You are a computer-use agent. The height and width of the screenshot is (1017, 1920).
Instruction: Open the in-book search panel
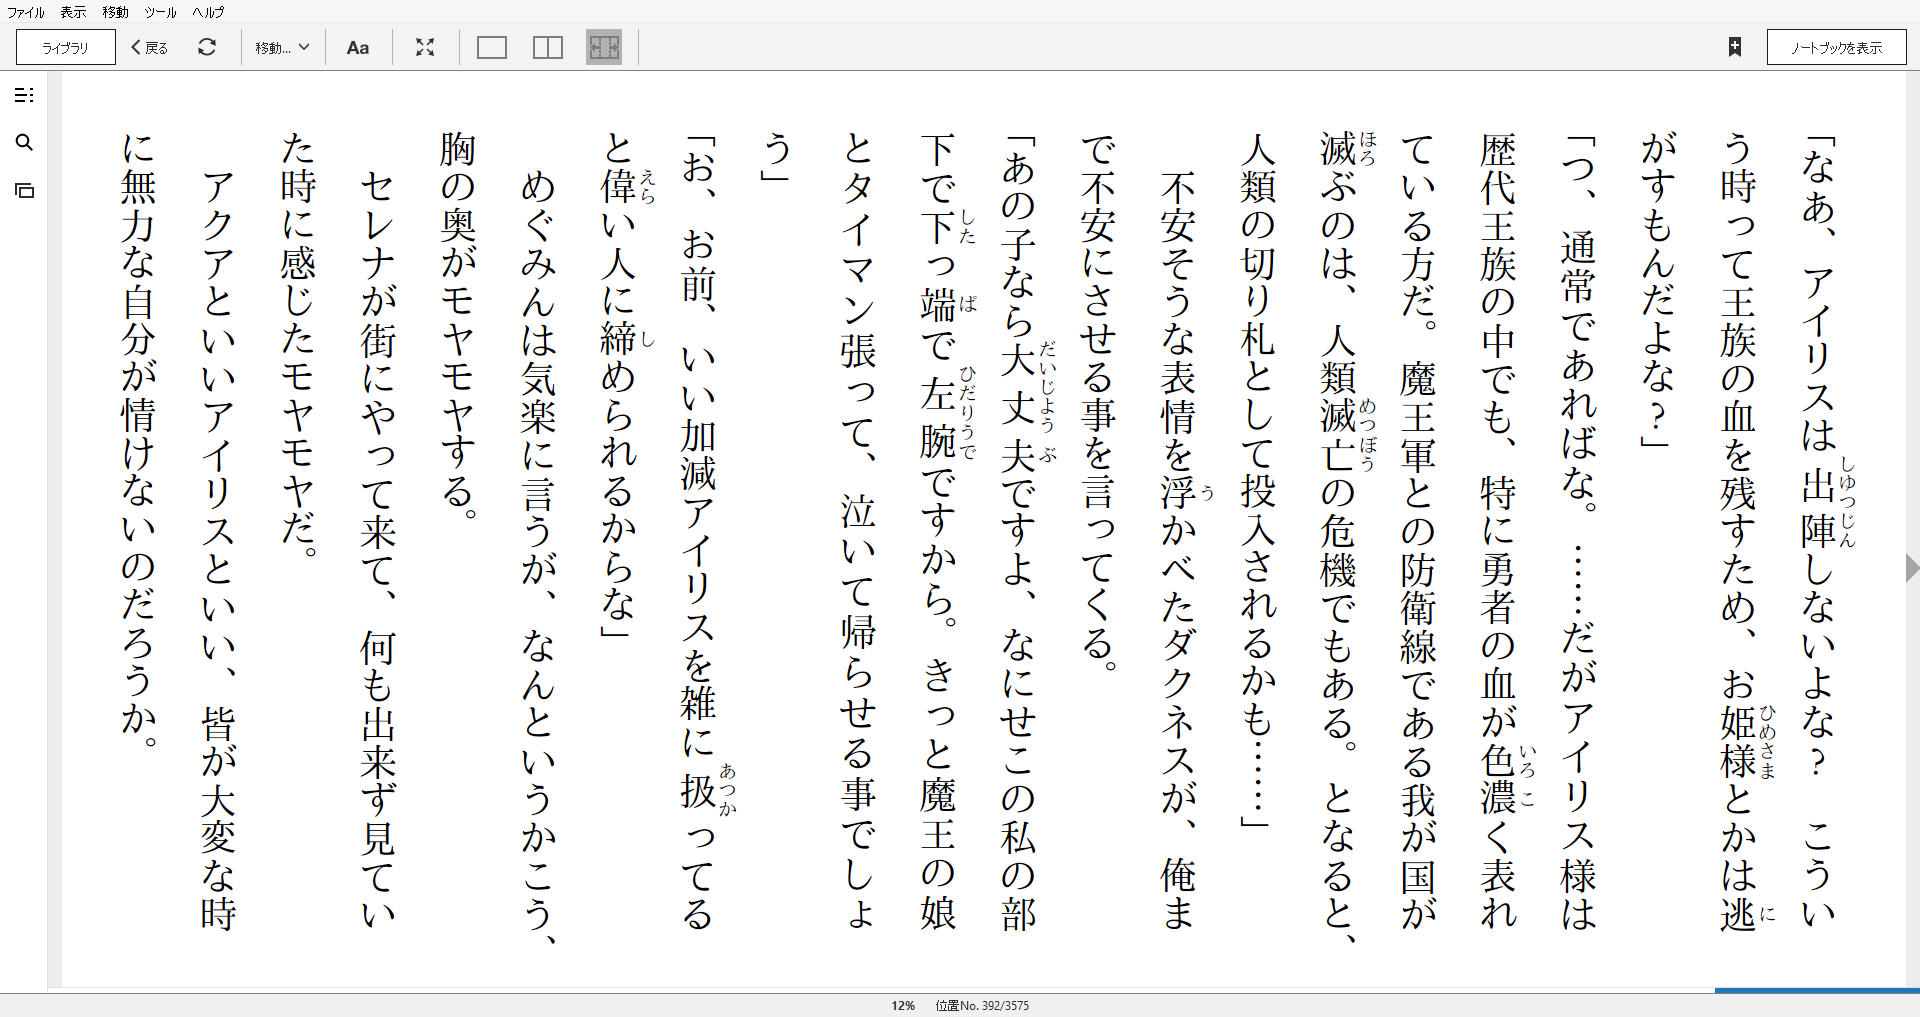coord(24,143)
